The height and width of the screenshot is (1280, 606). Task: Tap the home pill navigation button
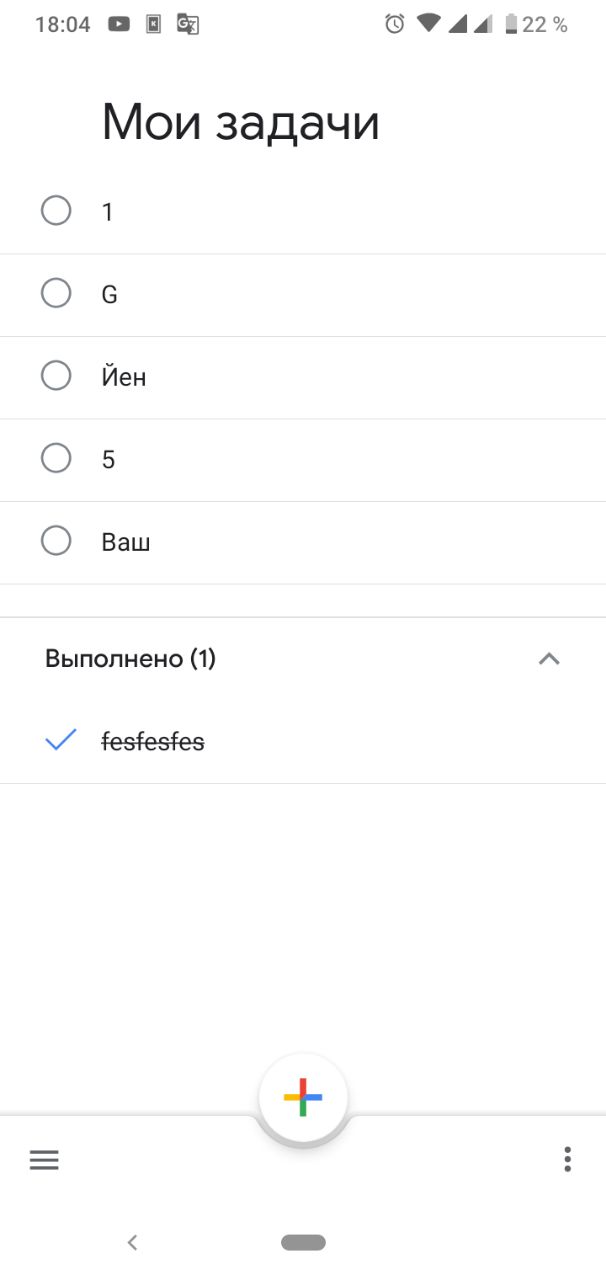click(303, 1242)
